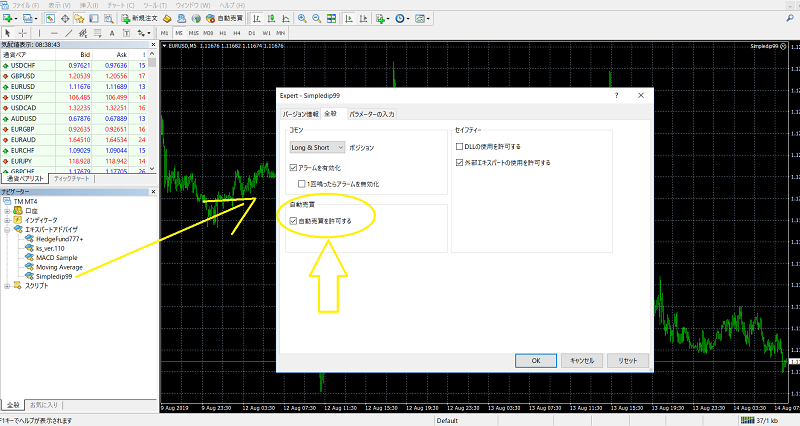The height and width of the screenshot is (426, 800).
Task: Click the zoom out magnifier icon
Action: [x=316, y=19]
